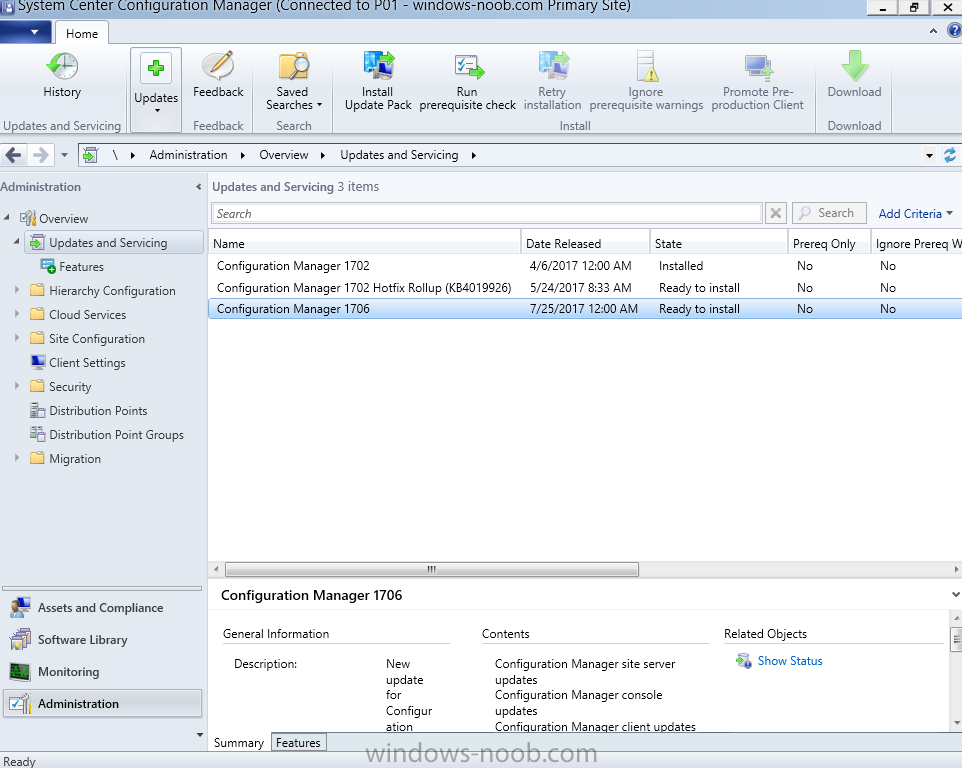The width and height of the screenshot is (962, 768).
Task: Click Promote Pre-production Client icon
Action: click(758, 81)
